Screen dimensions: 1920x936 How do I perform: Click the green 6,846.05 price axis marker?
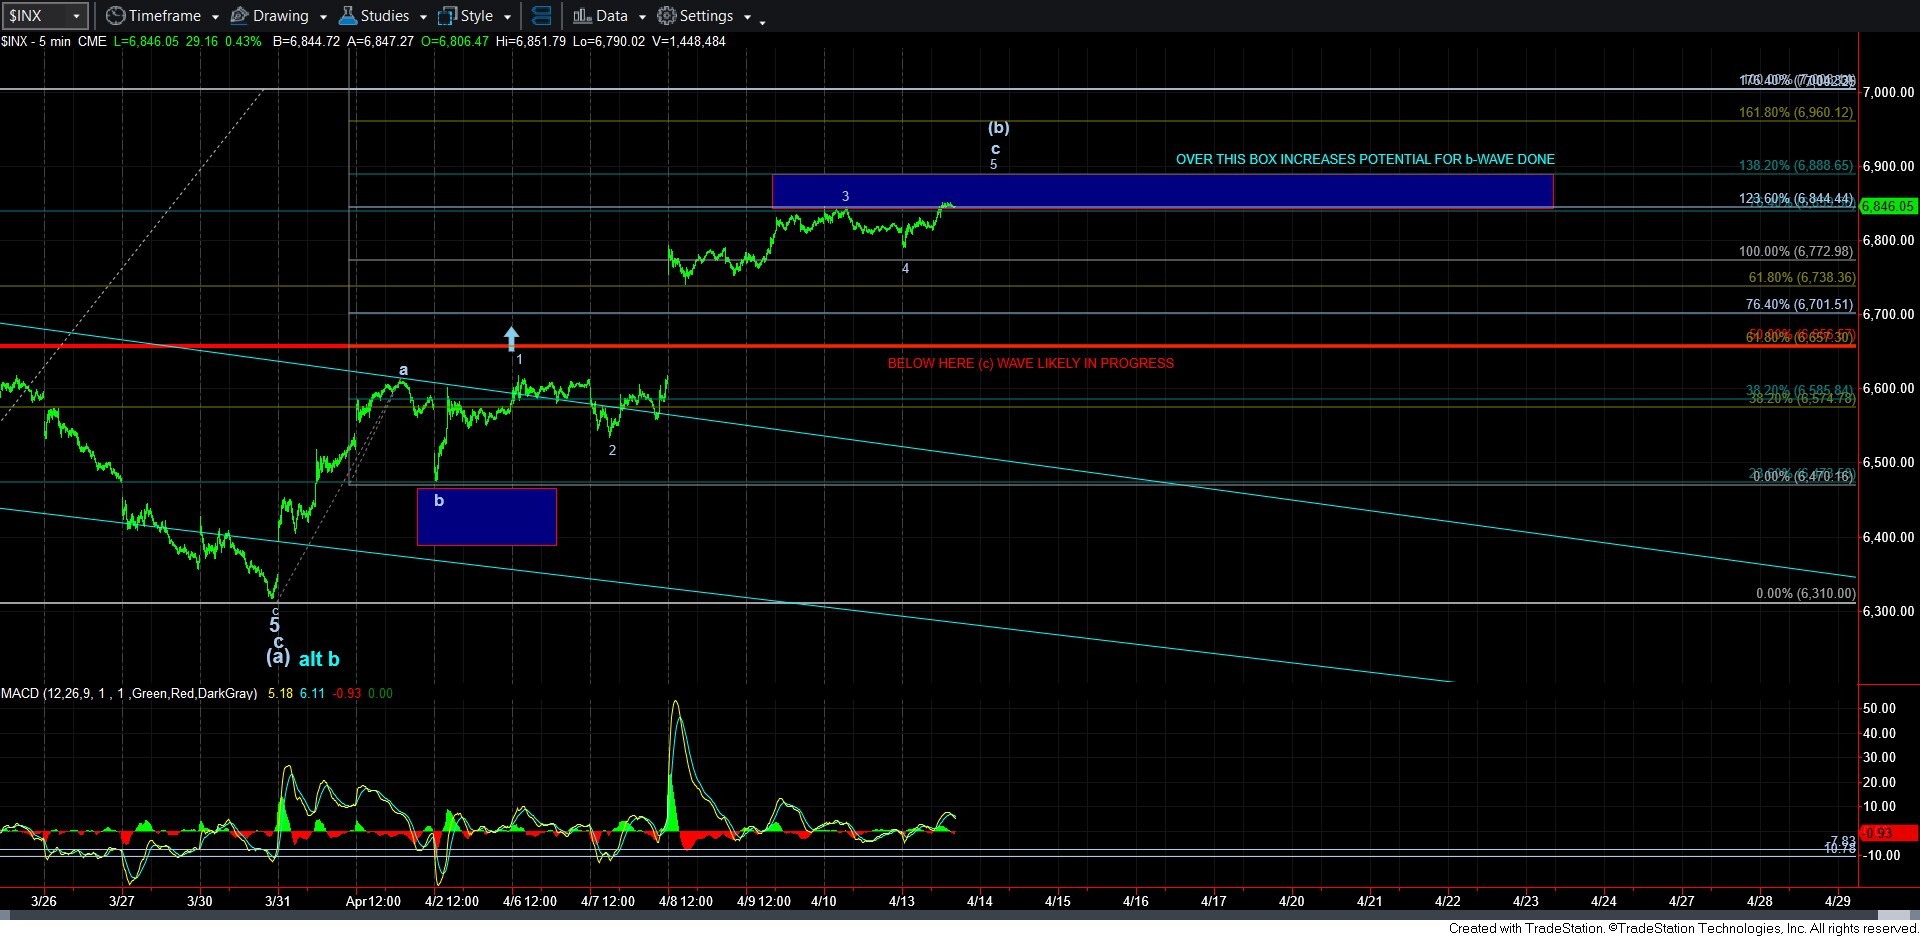tap(1887, 206)
